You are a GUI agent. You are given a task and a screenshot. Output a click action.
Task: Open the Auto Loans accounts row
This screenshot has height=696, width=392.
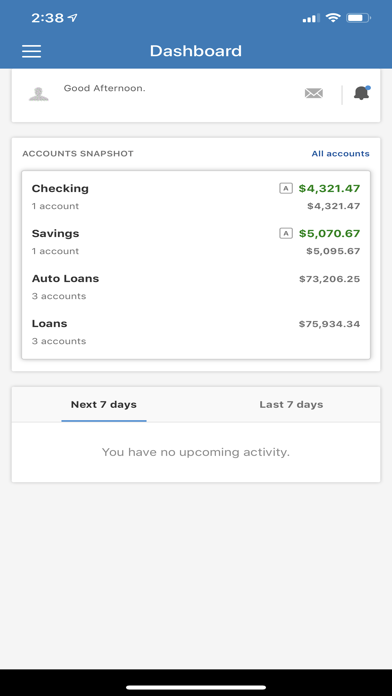[196, 287]
